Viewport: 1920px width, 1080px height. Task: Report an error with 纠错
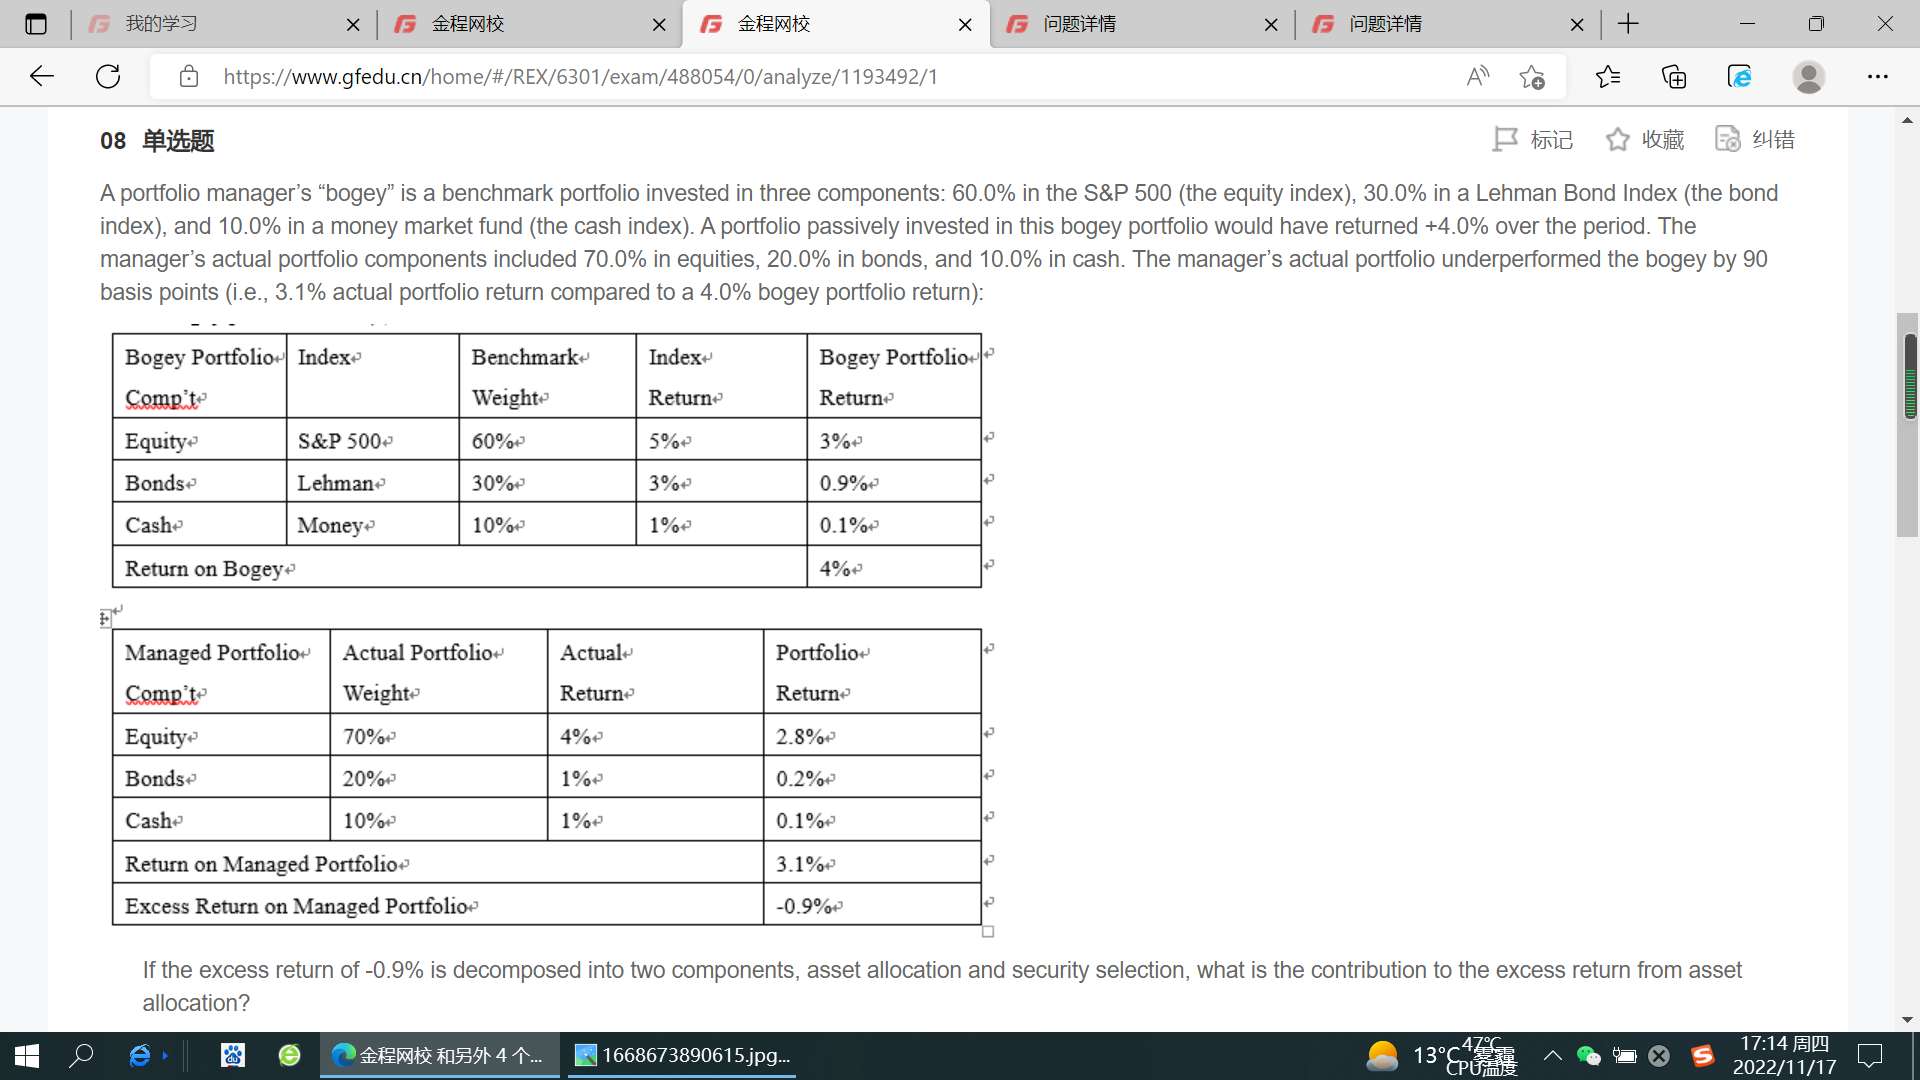tap(1755, 140)
